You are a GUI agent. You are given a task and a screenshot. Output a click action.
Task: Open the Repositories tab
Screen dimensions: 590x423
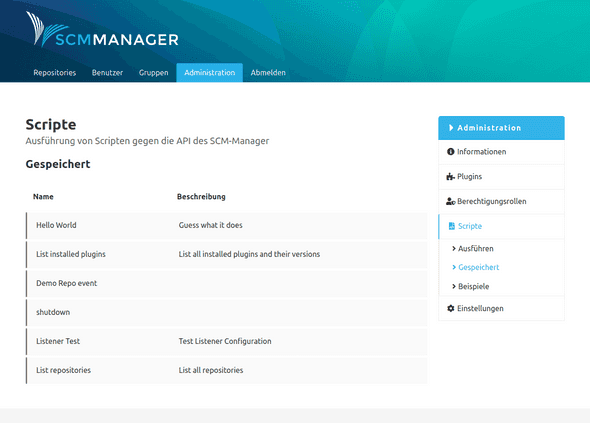coord(55,73)
